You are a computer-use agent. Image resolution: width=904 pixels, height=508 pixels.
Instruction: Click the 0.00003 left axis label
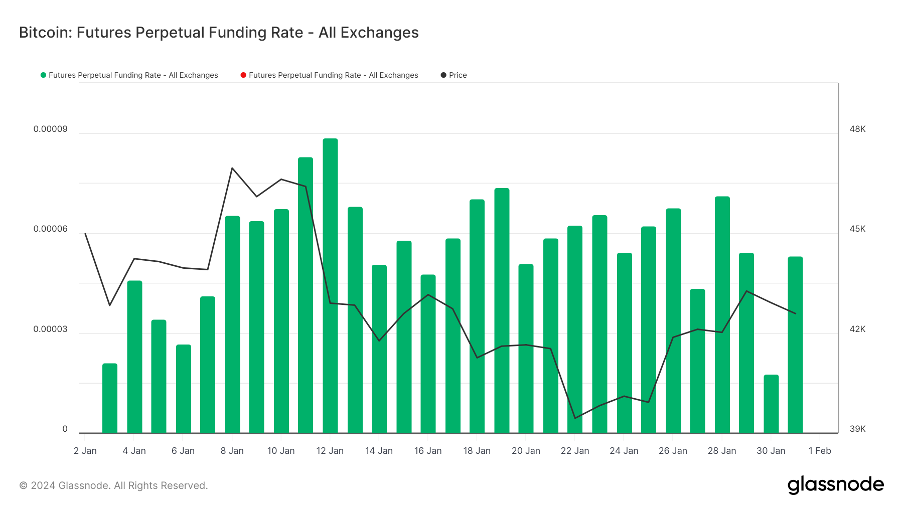[x=50, y=329]
